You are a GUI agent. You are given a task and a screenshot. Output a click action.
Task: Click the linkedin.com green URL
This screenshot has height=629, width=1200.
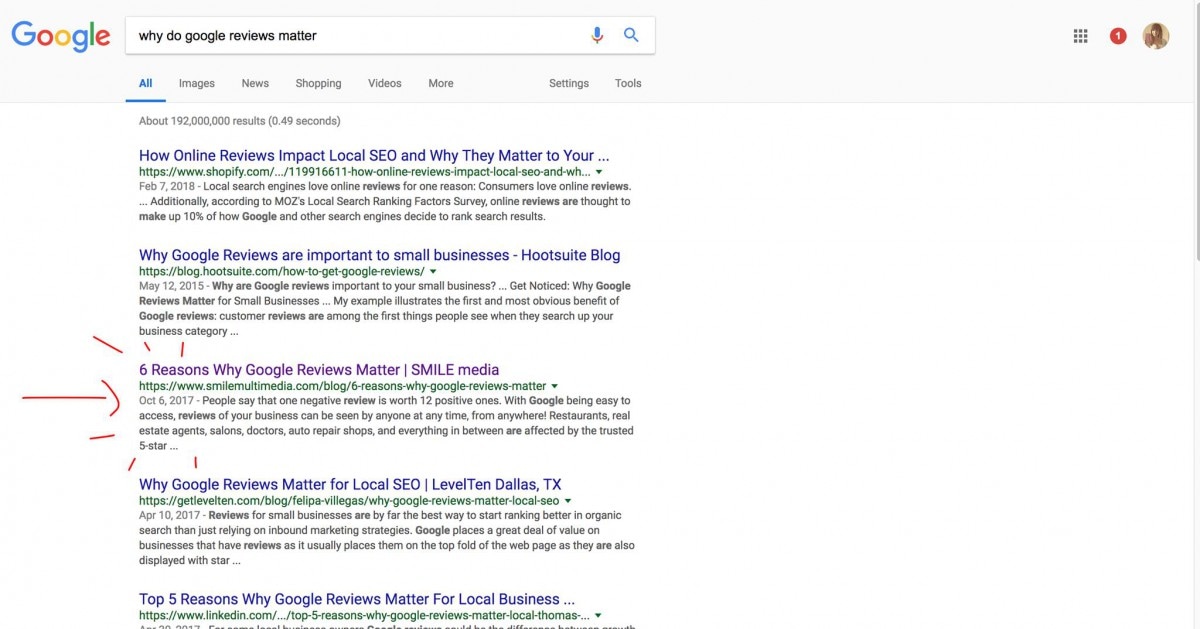tap(365, 616)
